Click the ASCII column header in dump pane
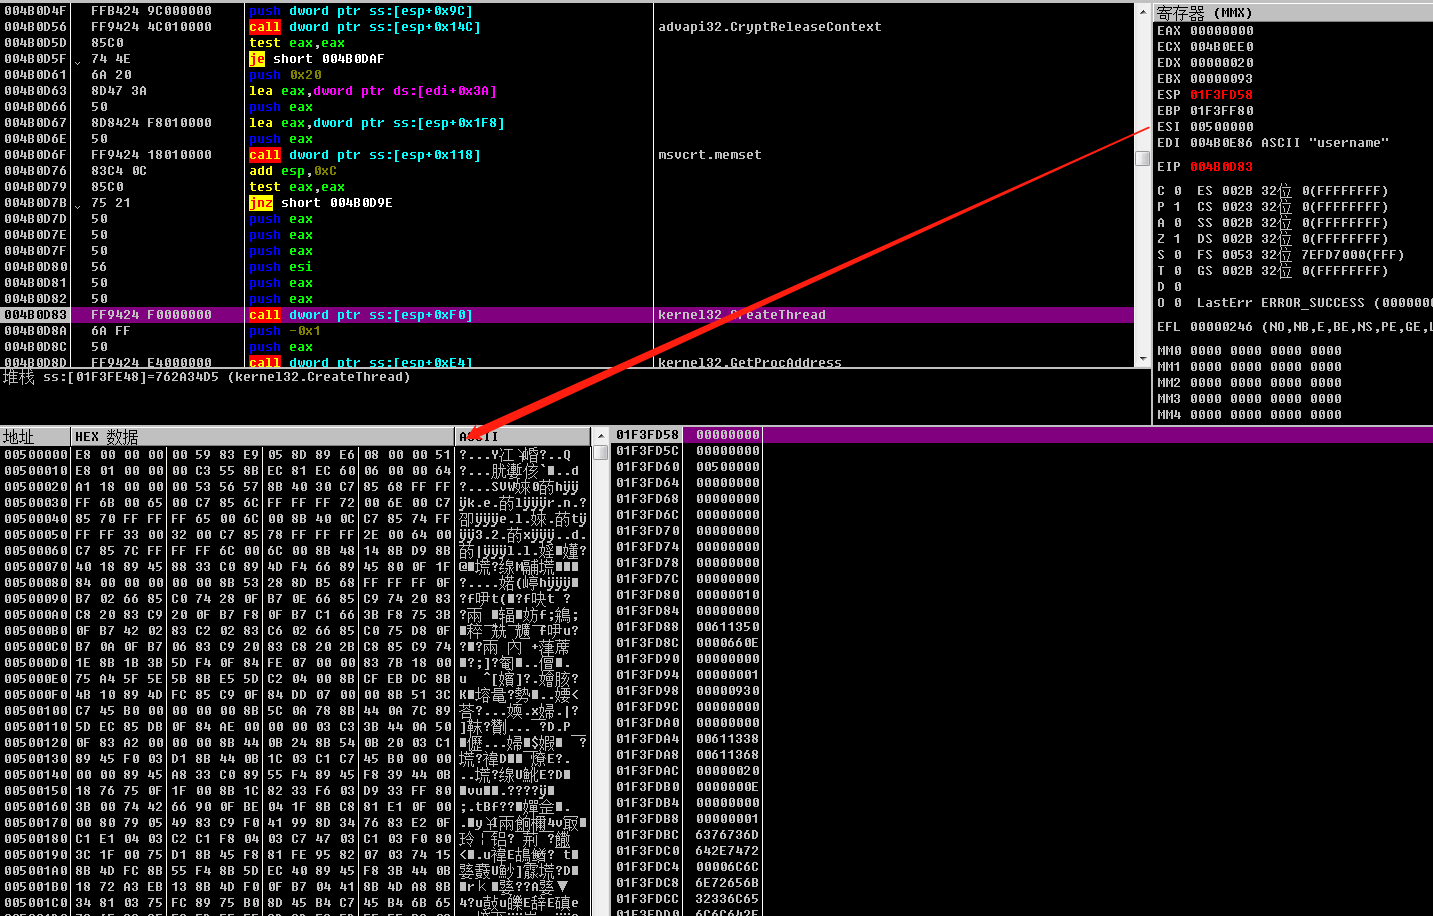1433x916 pixels. 523,436
